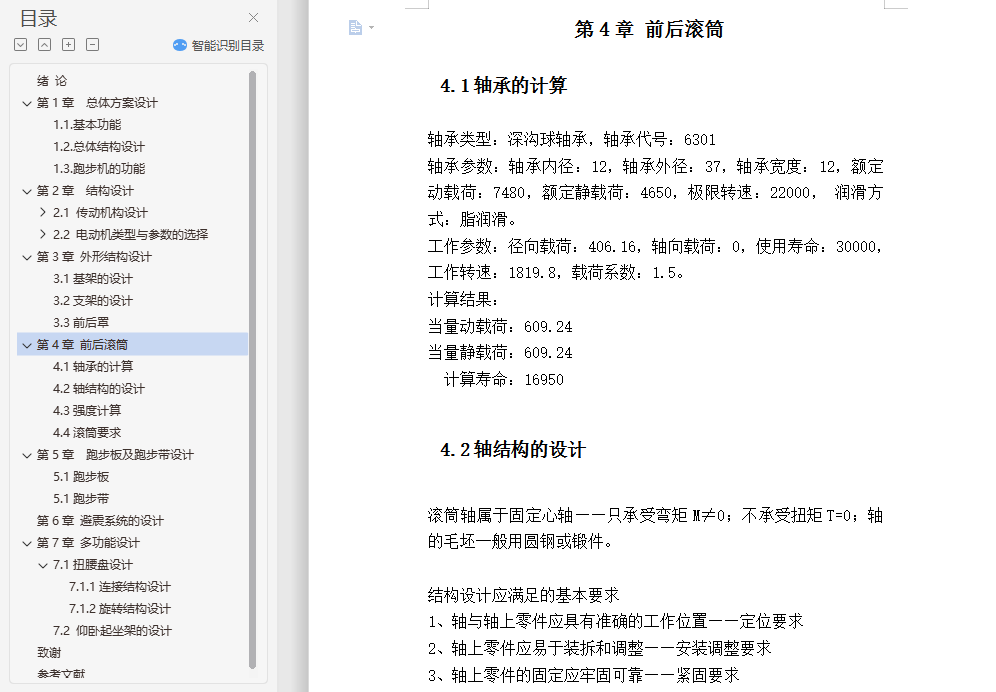The height and width of the screenshot is (692, 996).
Task: Click the minus (remove heading level) icon
Action: click(93, 44)
